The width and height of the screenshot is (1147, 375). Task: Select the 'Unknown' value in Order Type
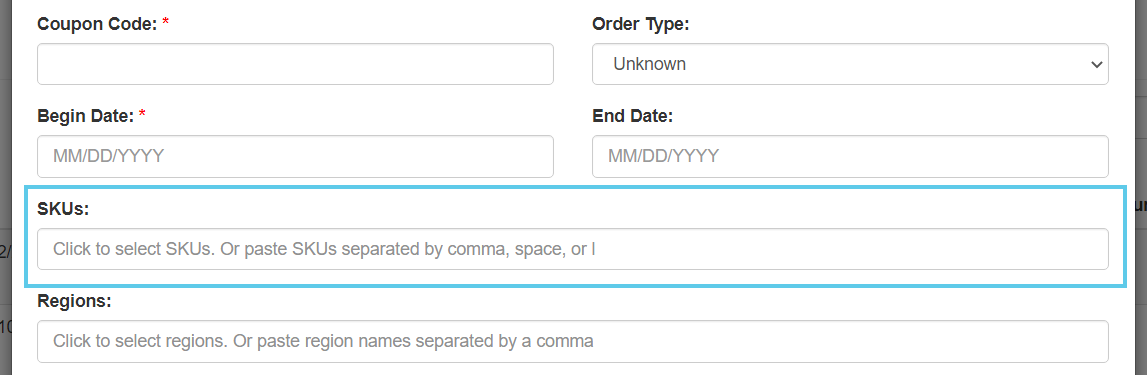click(649, 64)
